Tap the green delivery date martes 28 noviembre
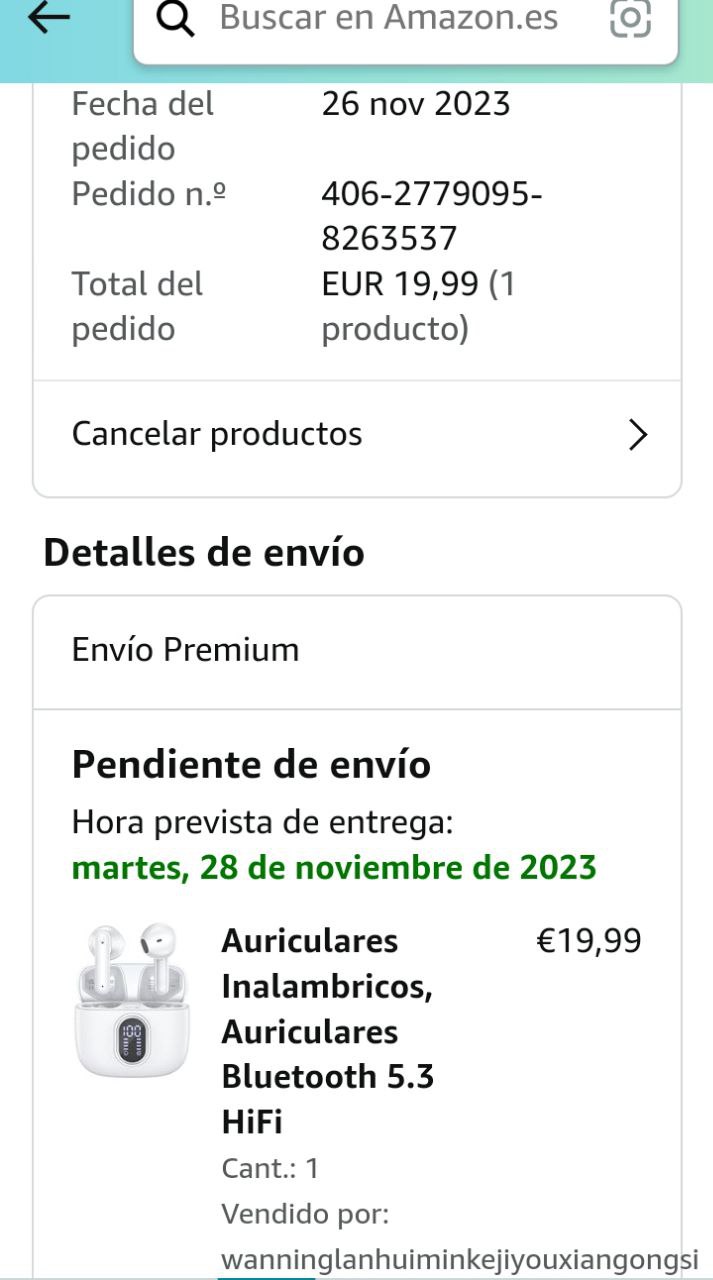The width and height of the screenshot is (713, 1280). pyautogui.click(x=334, y=867)
